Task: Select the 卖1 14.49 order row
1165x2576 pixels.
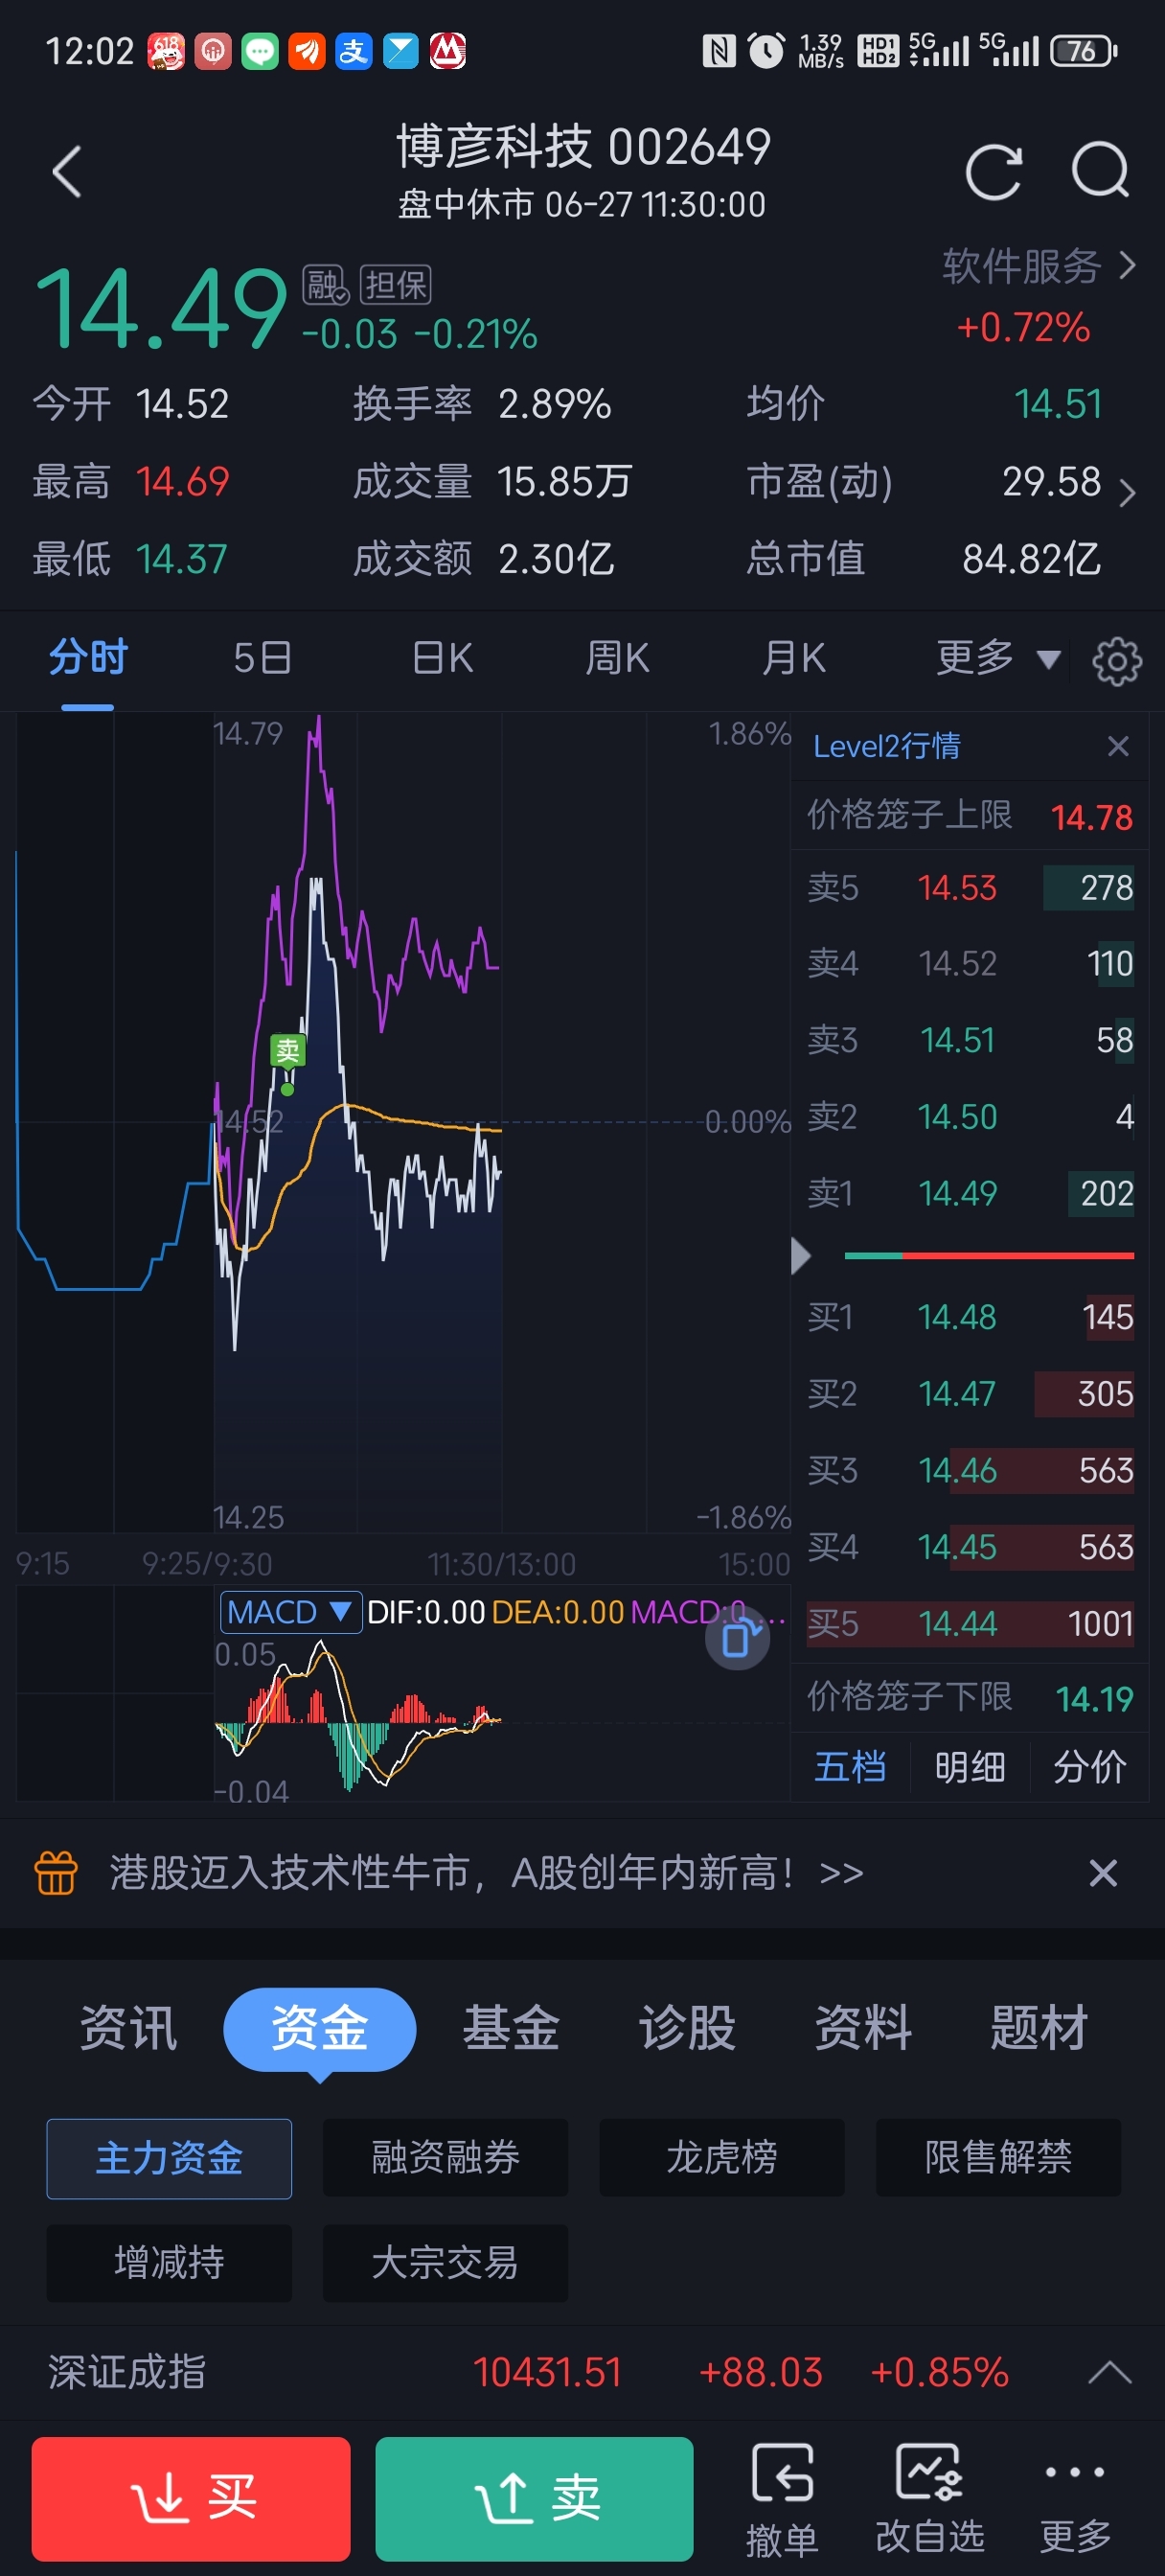Action: [x=970, y=1193]
